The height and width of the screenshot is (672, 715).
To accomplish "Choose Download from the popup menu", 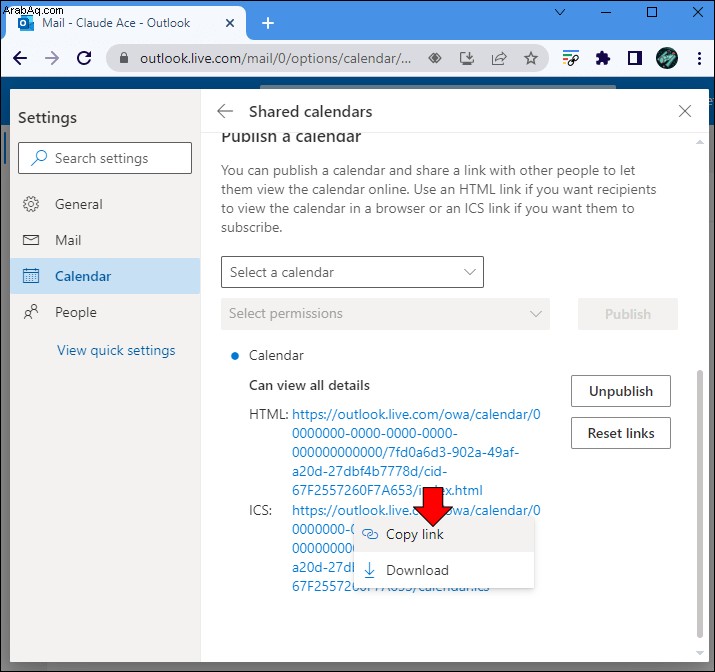I will click(x=444, y=570).
